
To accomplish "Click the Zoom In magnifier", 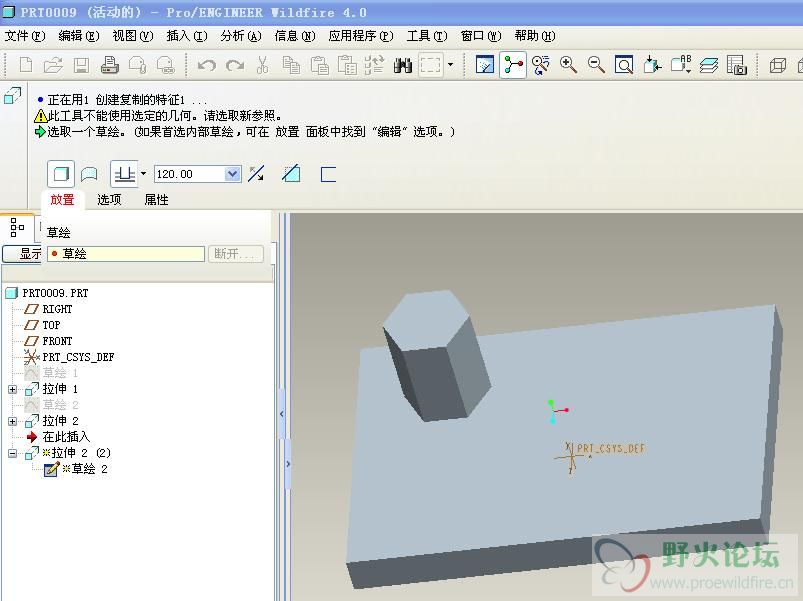I will (x=568, y=65).
